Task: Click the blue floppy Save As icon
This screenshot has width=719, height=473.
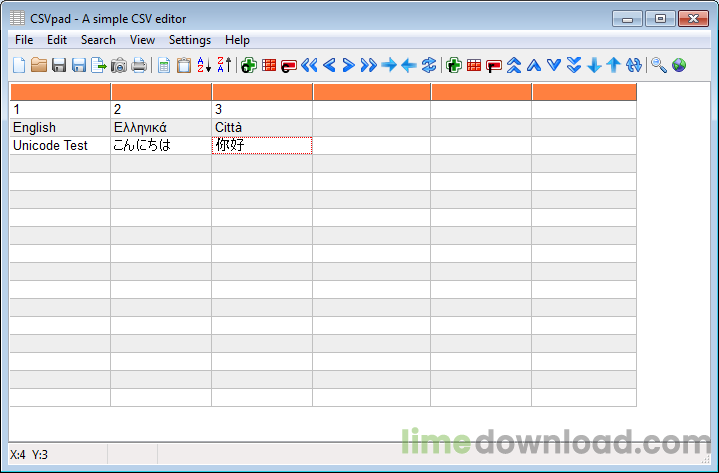Action: (79, 66)
